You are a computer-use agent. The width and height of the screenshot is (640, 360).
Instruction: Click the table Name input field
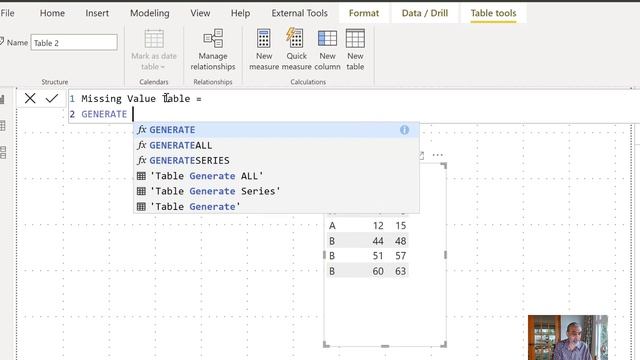pos(74,42)
